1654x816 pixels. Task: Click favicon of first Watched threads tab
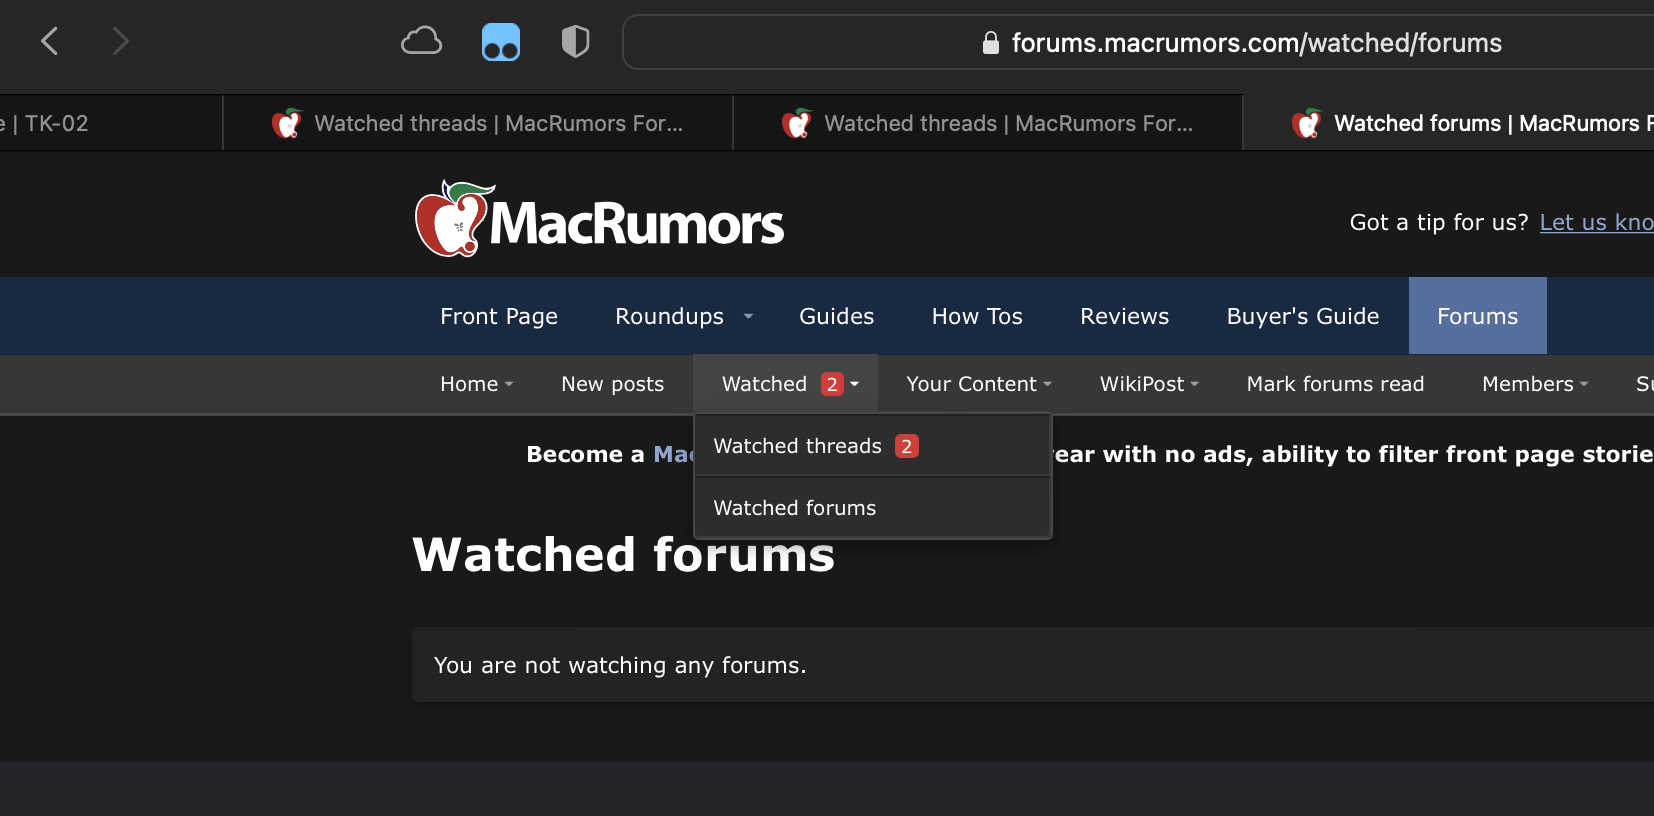(287, 123)
